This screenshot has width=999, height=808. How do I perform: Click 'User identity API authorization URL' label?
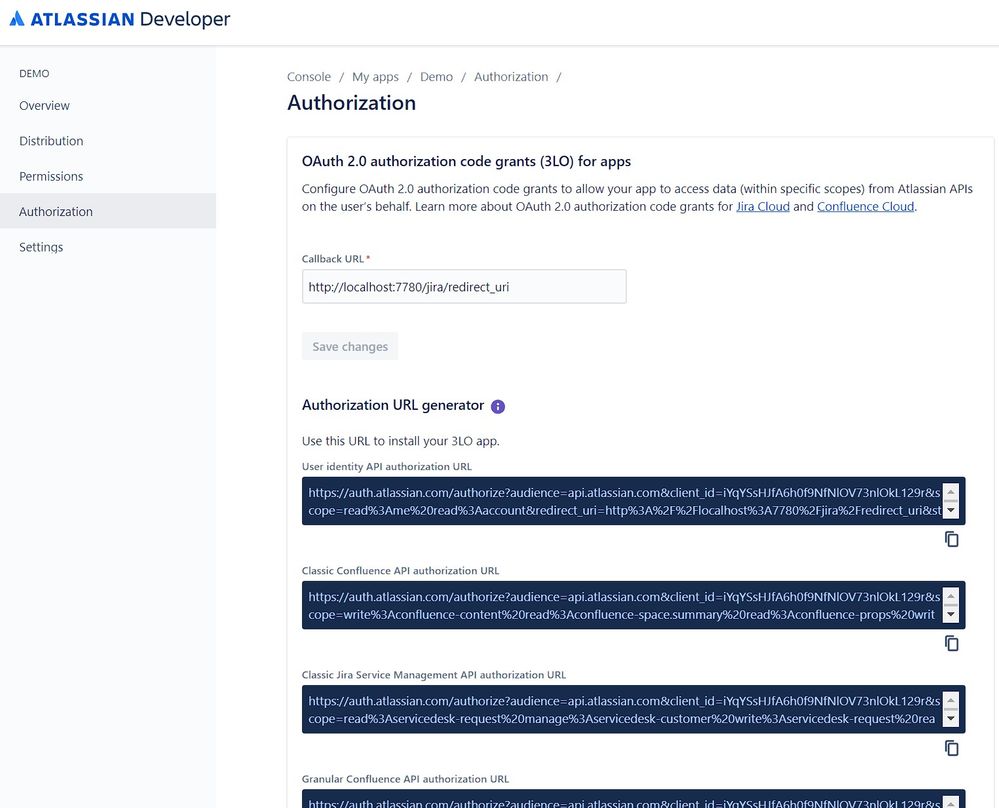pos(387,466)
